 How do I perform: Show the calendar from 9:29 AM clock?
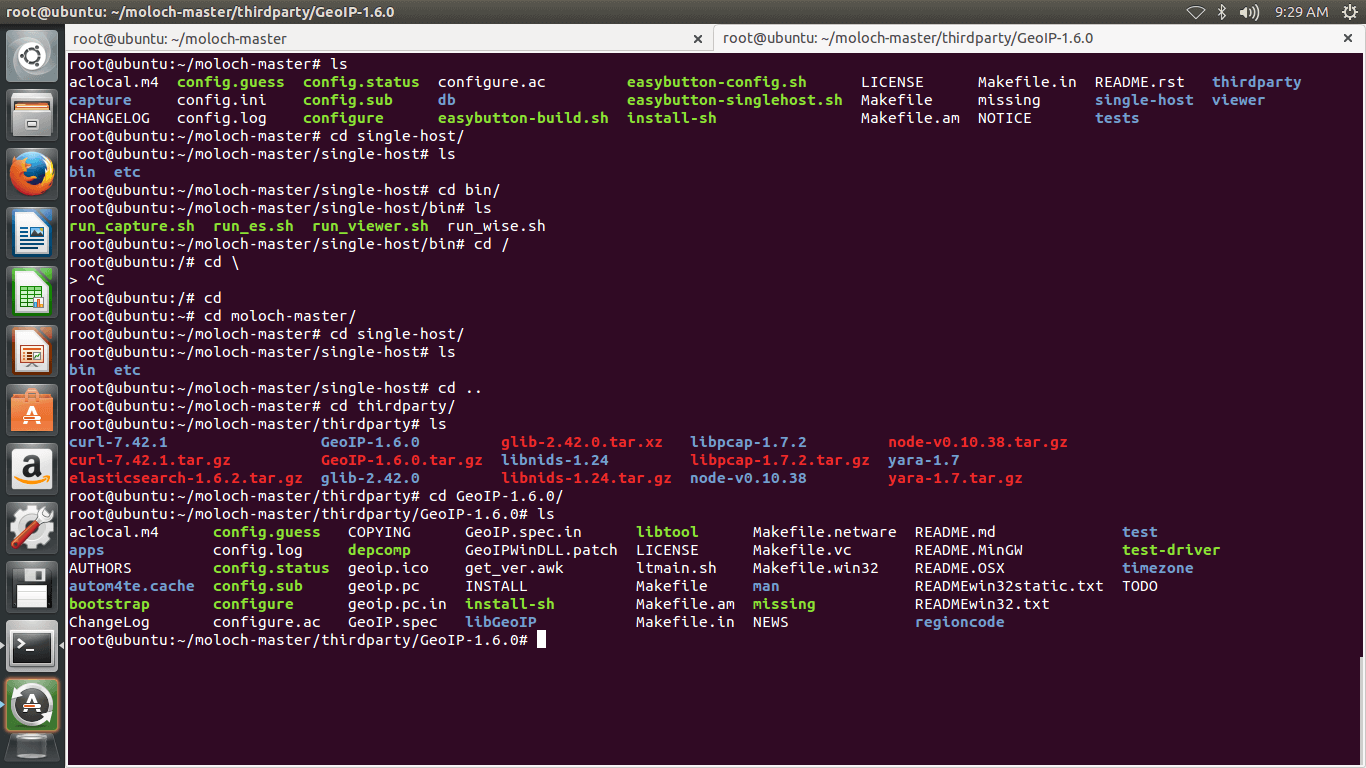tap(1301, 12)
